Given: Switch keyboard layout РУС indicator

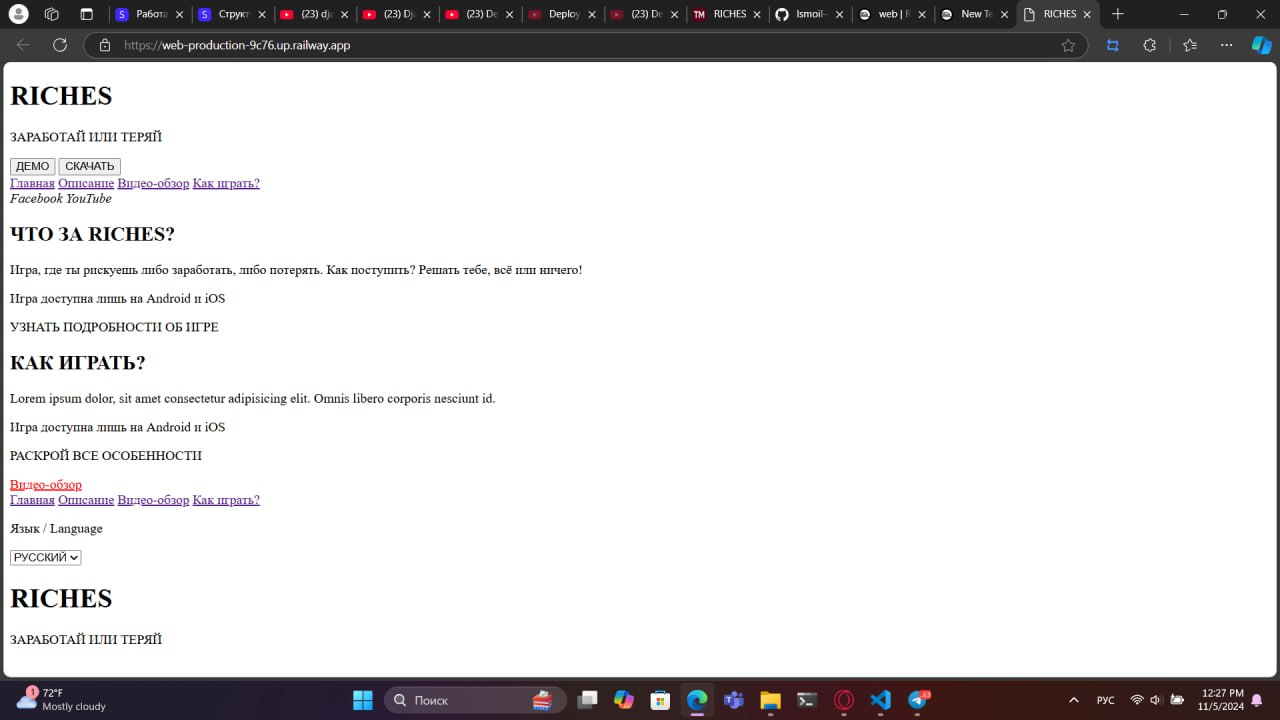Looking at the screenshot, I should 1106,700.
